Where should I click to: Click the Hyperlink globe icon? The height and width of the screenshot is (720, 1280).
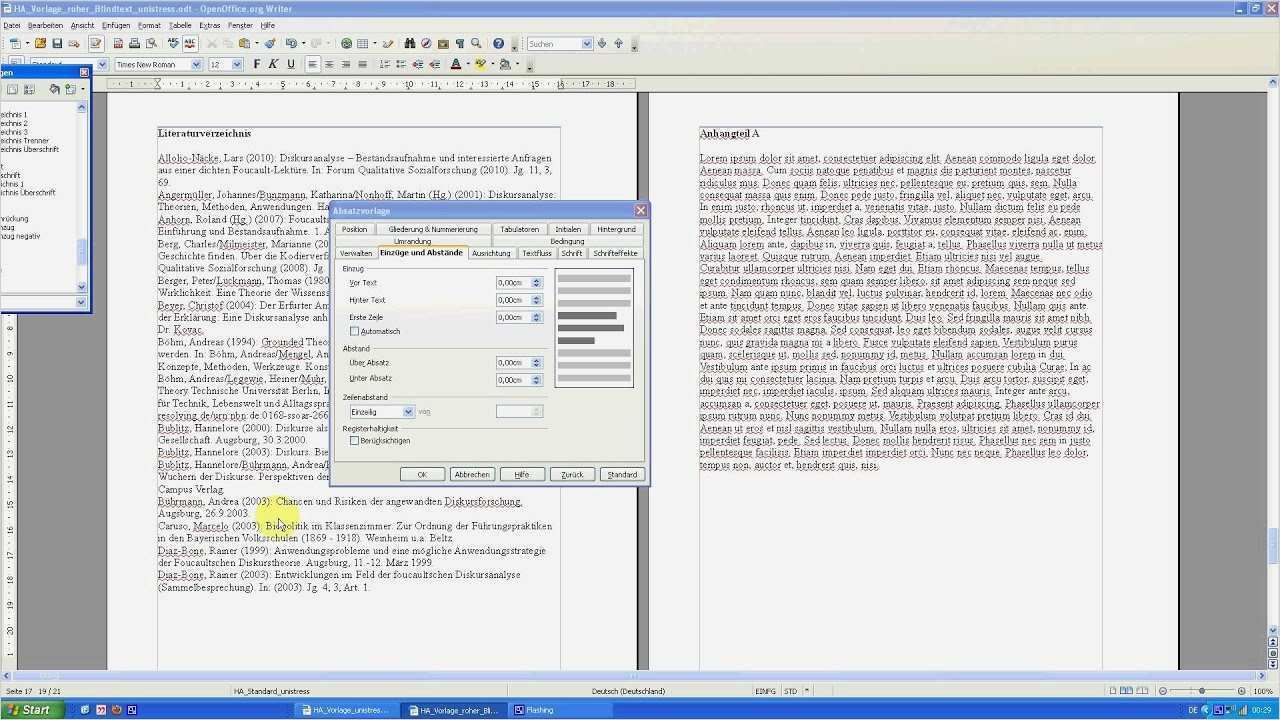(x=346, y=44)
